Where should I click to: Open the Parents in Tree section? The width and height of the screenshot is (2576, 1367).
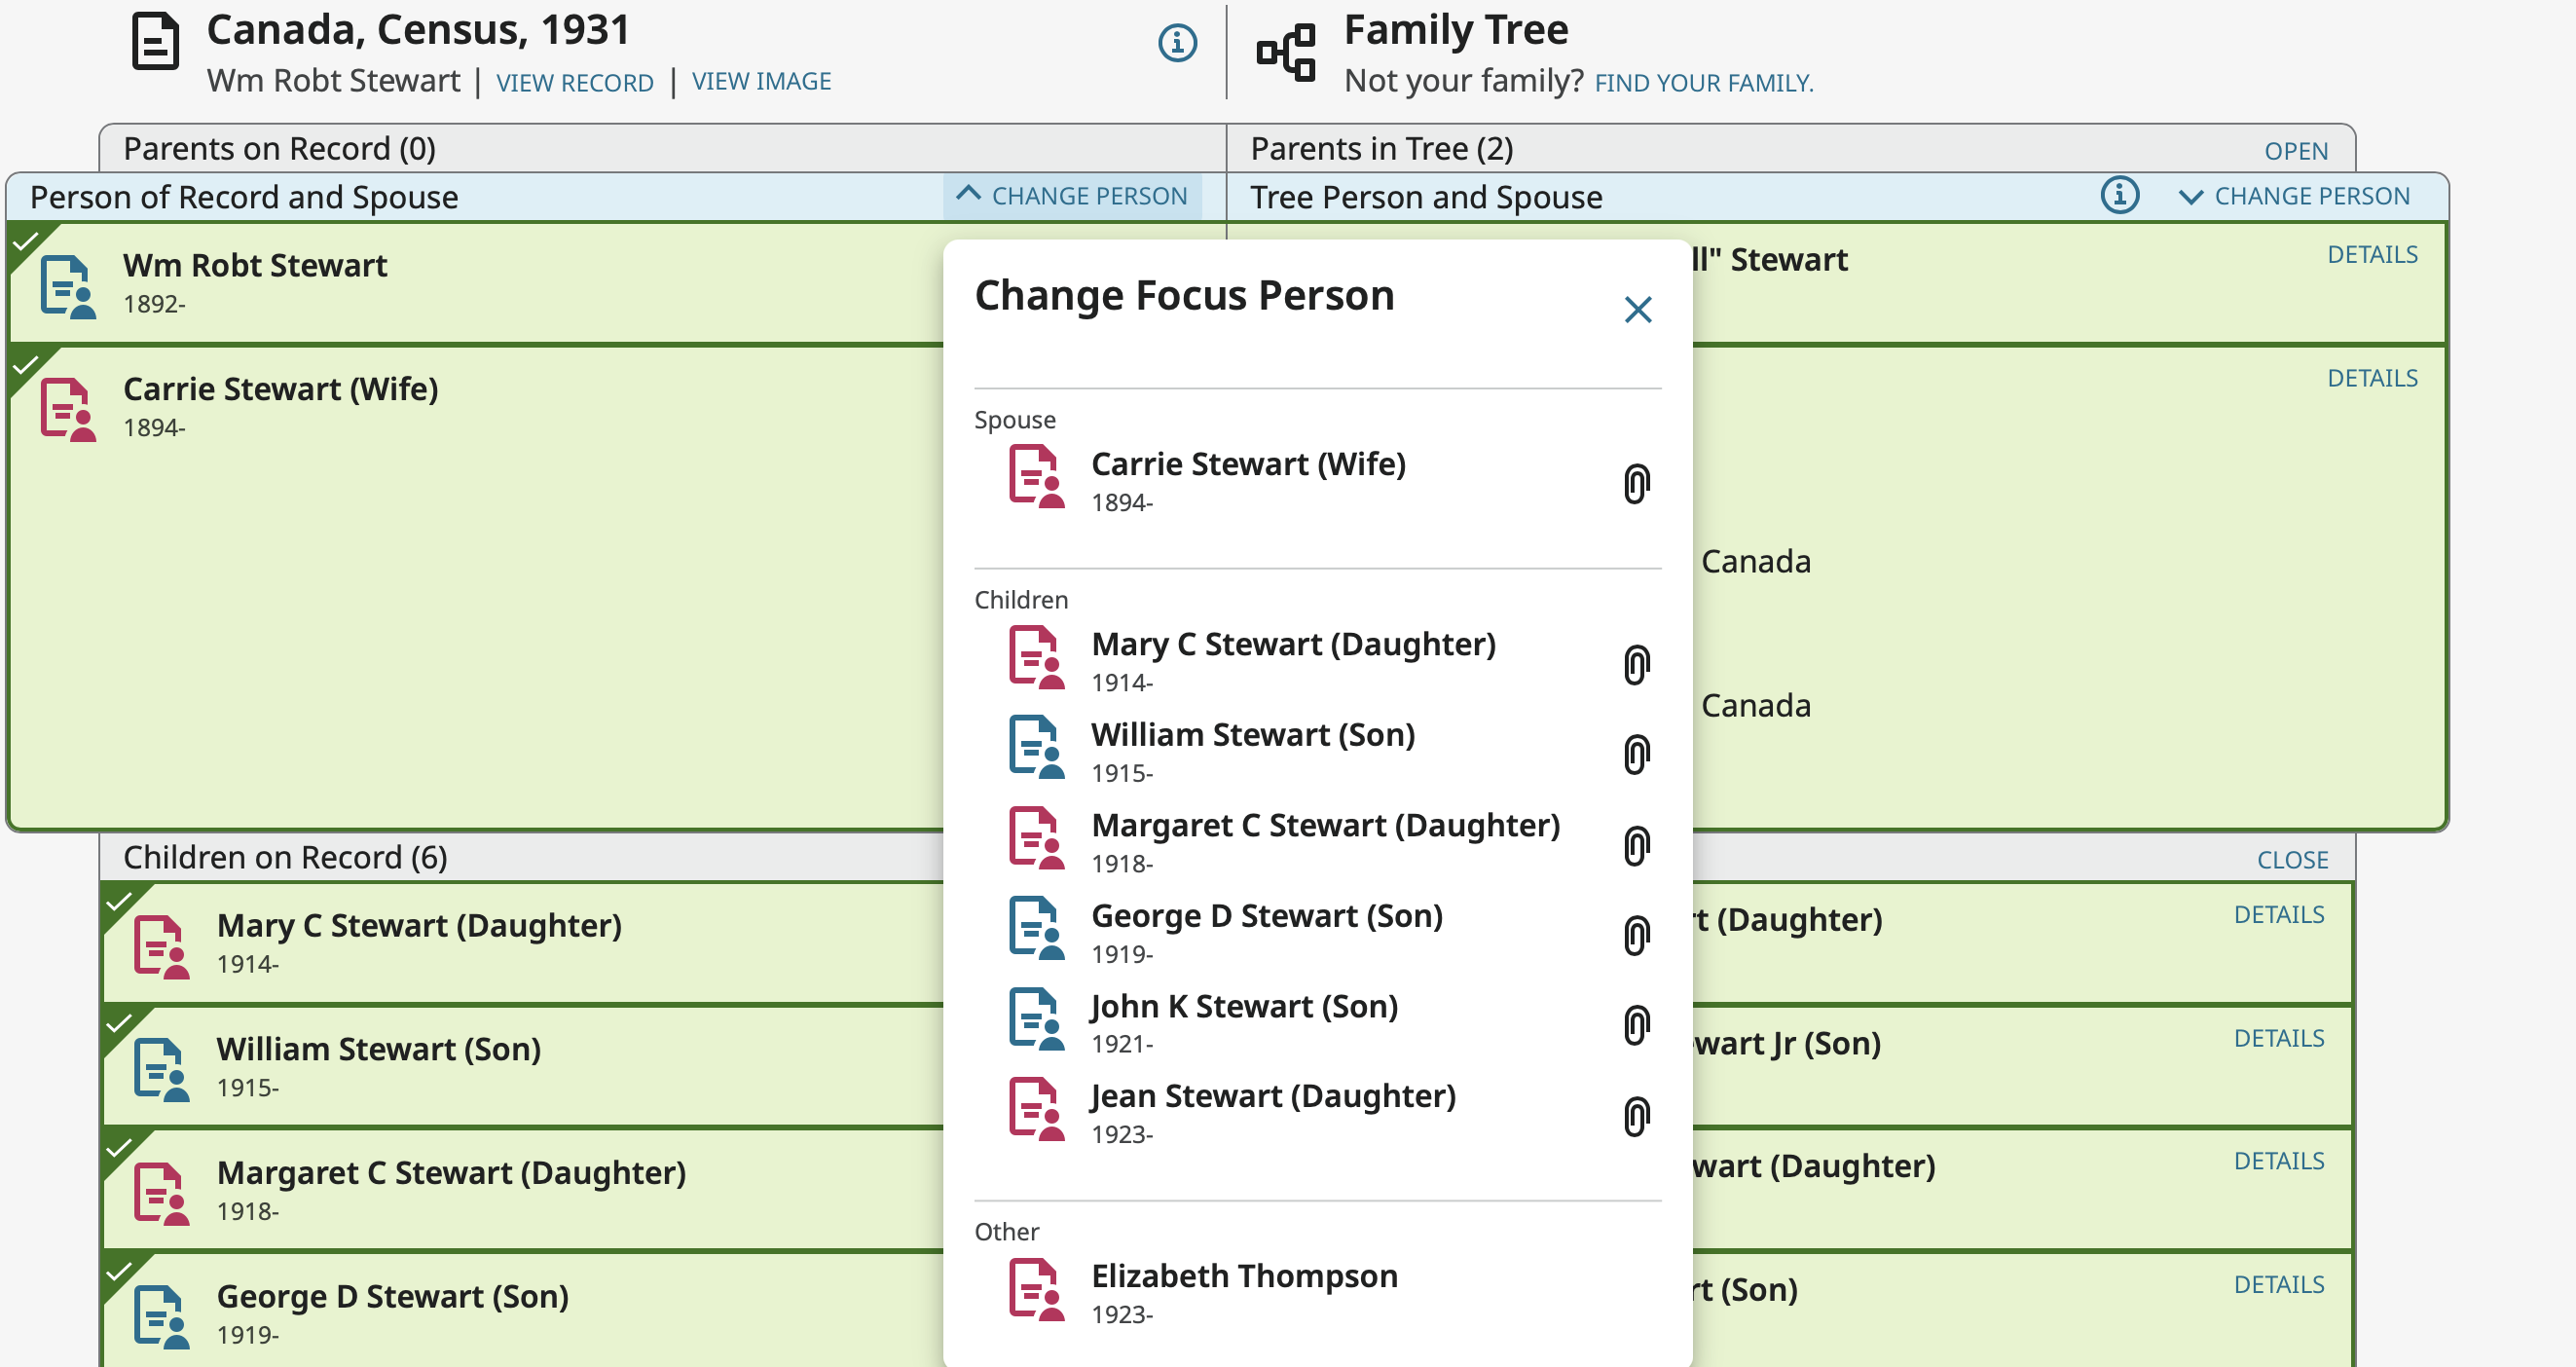(2295, 151)
